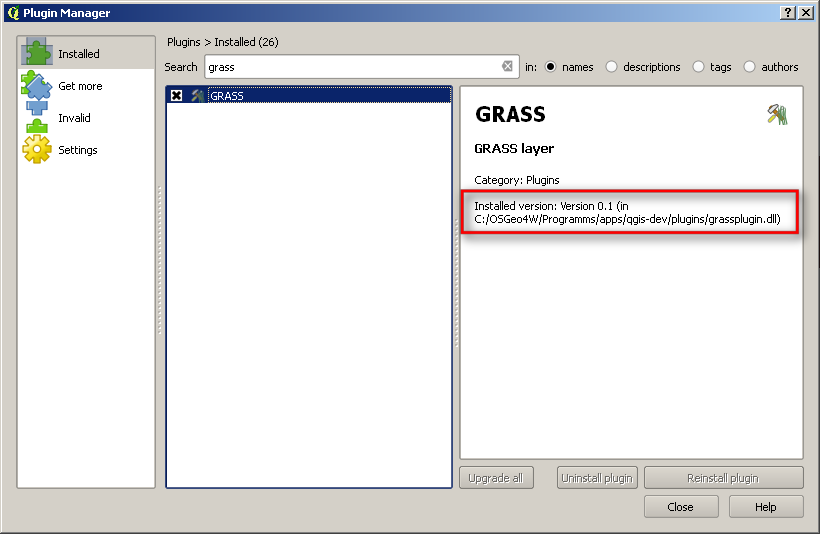Select the GRASS row in plugin list
This screenshot has height=534, width=820.
(309, 95)
